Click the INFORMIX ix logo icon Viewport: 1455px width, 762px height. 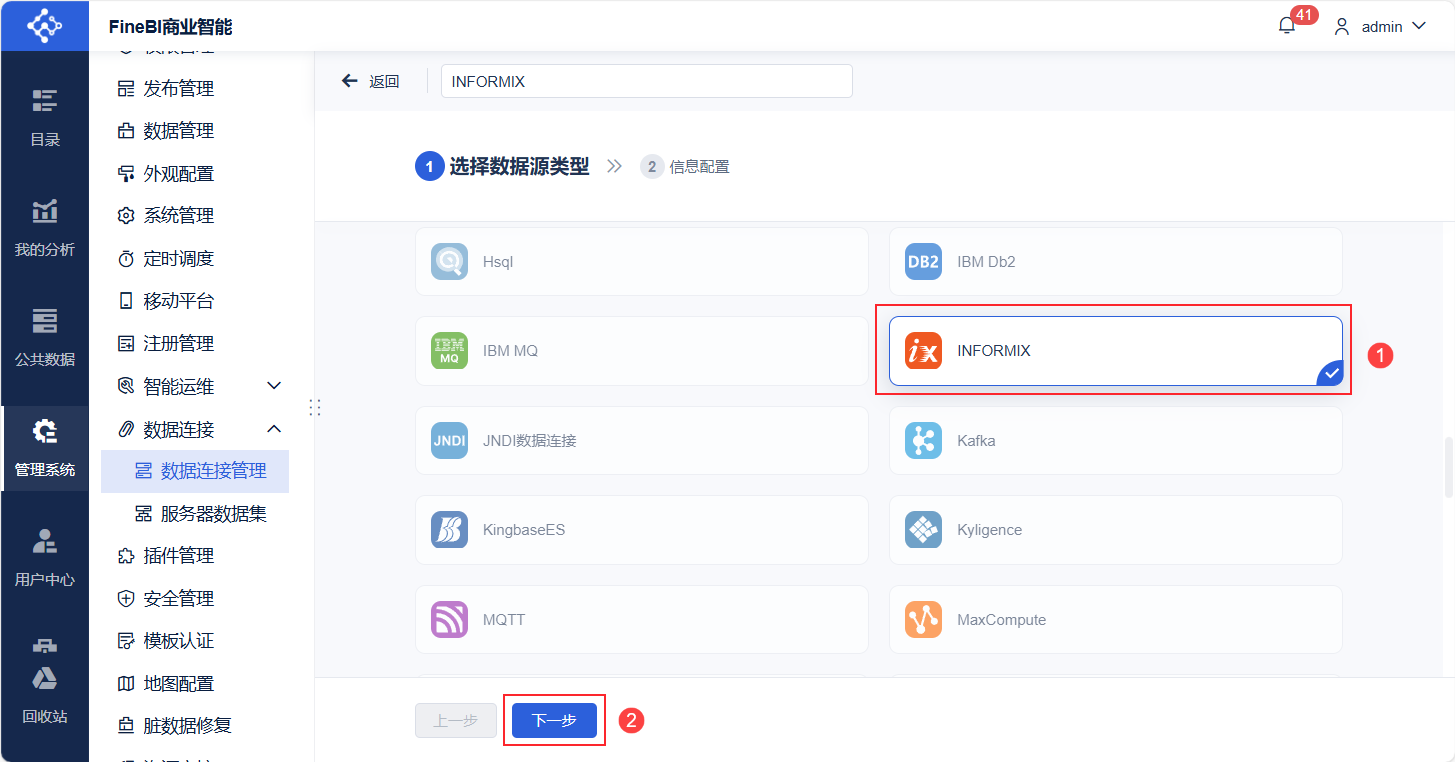(x=923, y=351)
